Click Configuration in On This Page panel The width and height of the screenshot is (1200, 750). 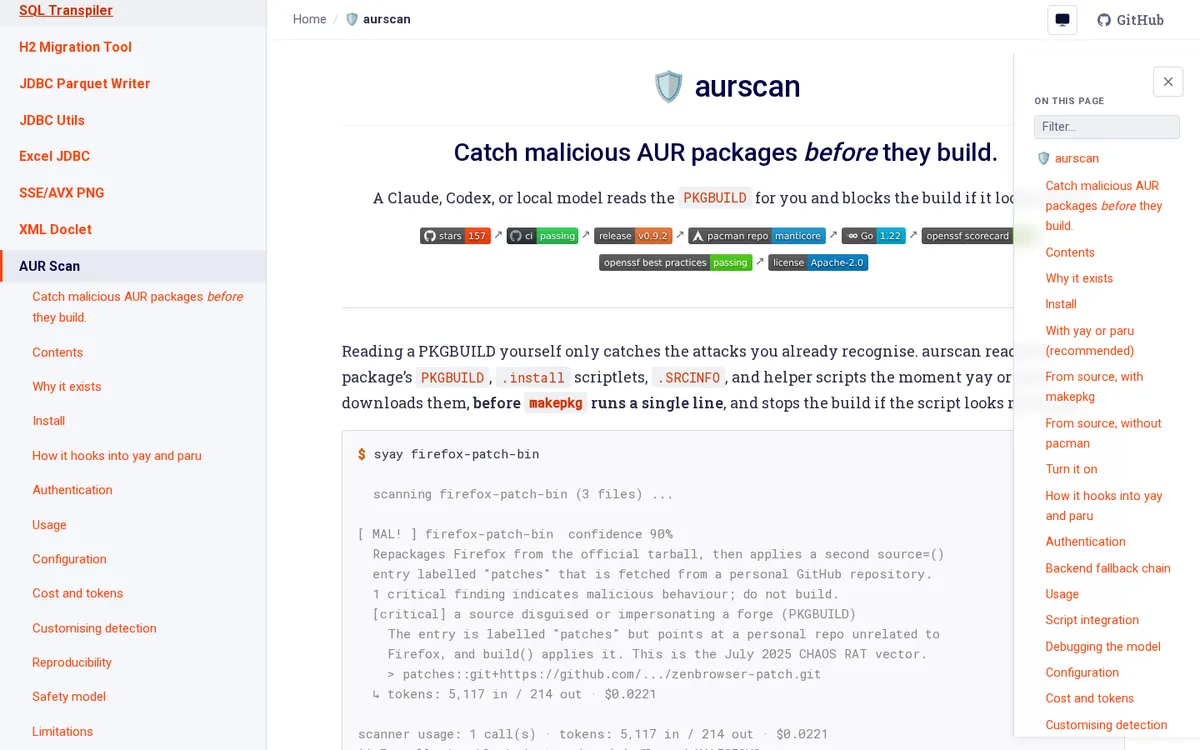pyautogui.click(x=1082, y=673)
